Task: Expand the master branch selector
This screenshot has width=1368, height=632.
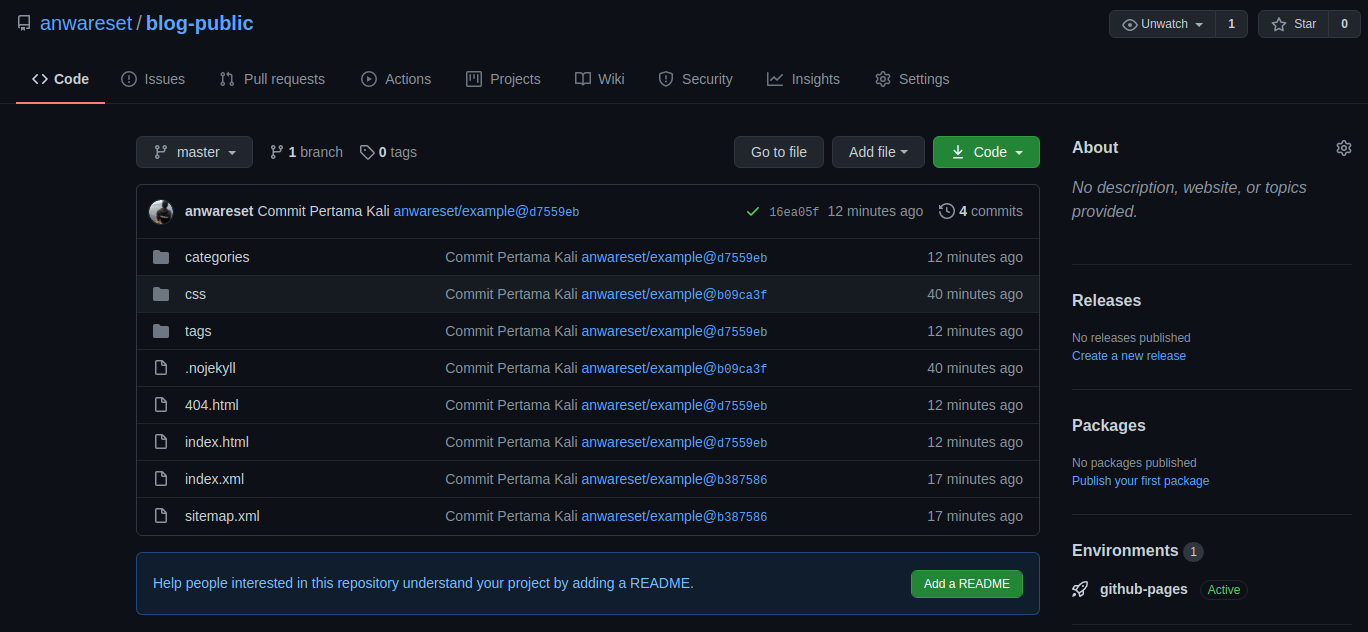Action: 195,152
